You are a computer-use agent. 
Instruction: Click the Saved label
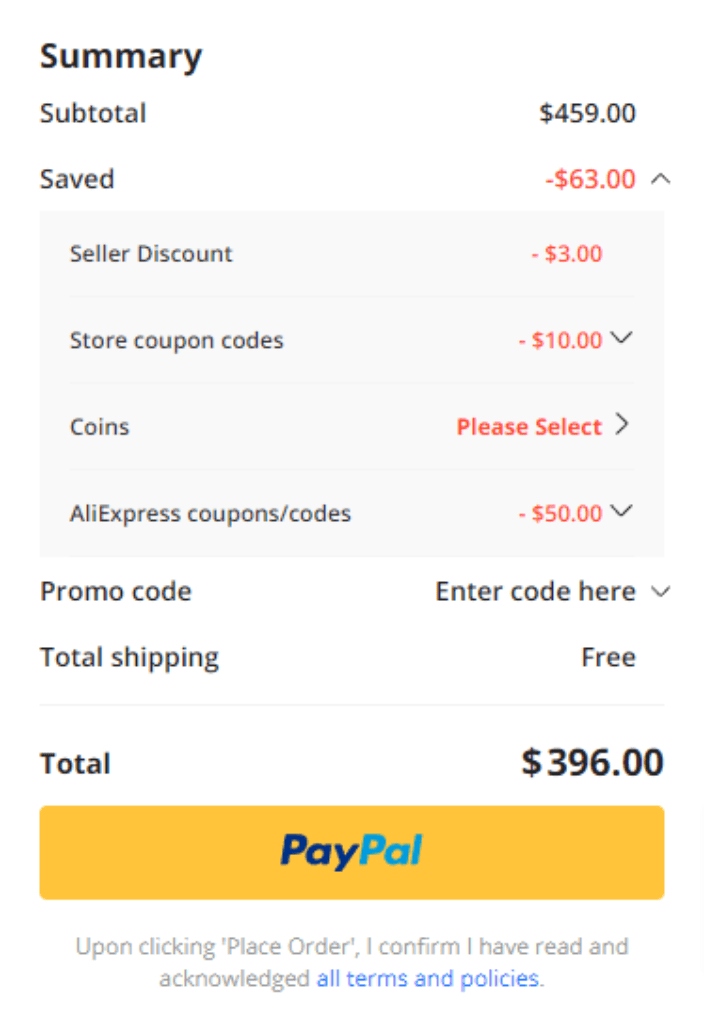click(x=77, y=179)
